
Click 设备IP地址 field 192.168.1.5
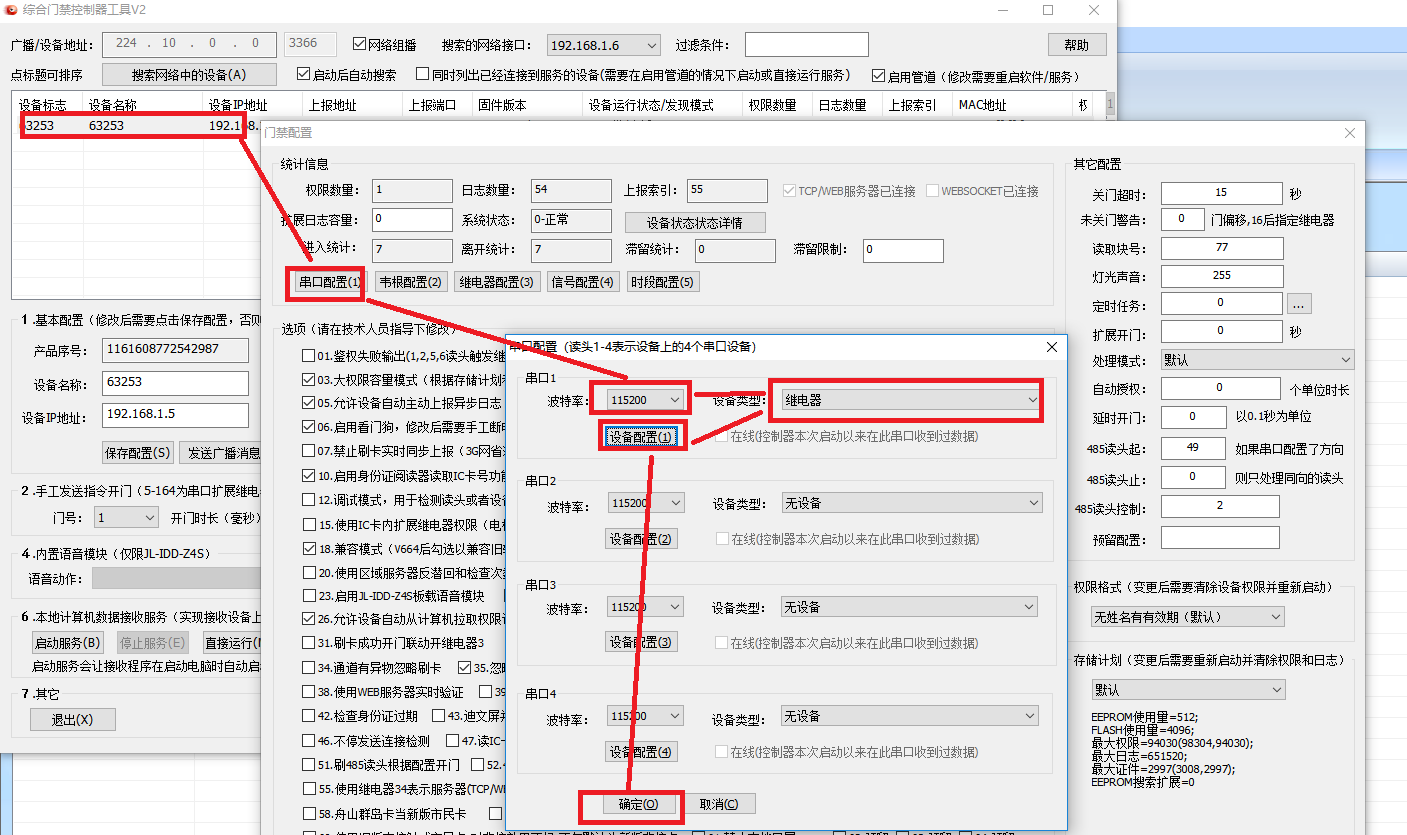click(x=175, y=416)
